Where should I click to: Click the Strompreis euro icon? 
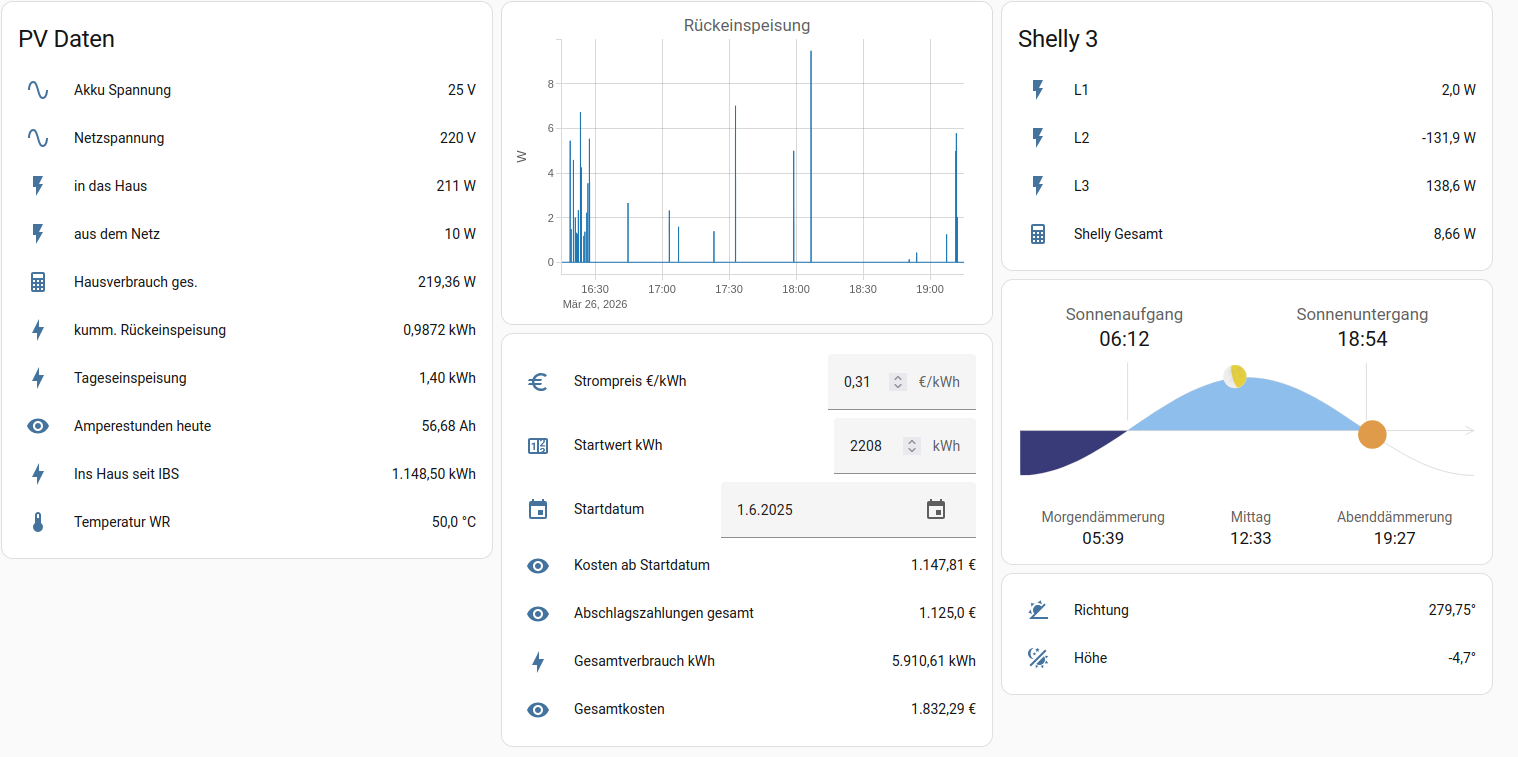pos(538,381)
